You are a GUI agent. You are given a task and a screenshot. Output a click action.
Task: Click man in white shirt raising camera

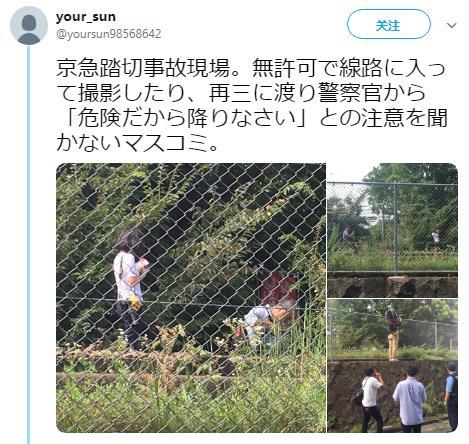coord(372,398)
